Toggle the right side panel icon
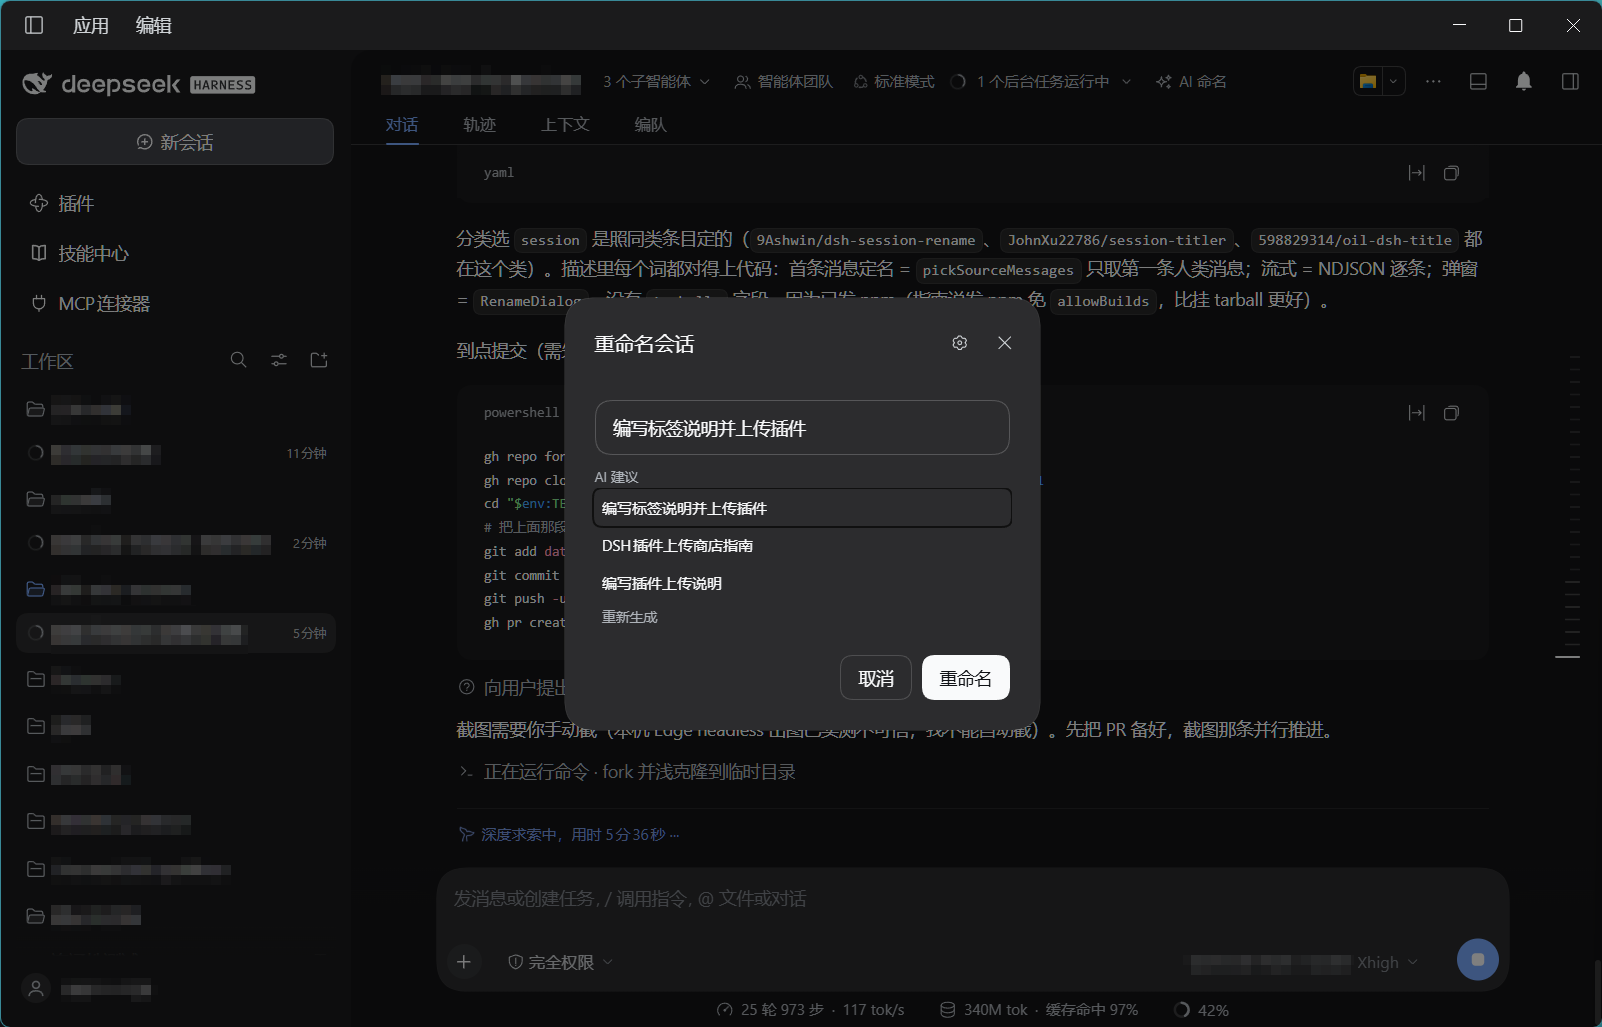1602x1027 pixels. click(x=1570, y=82)
